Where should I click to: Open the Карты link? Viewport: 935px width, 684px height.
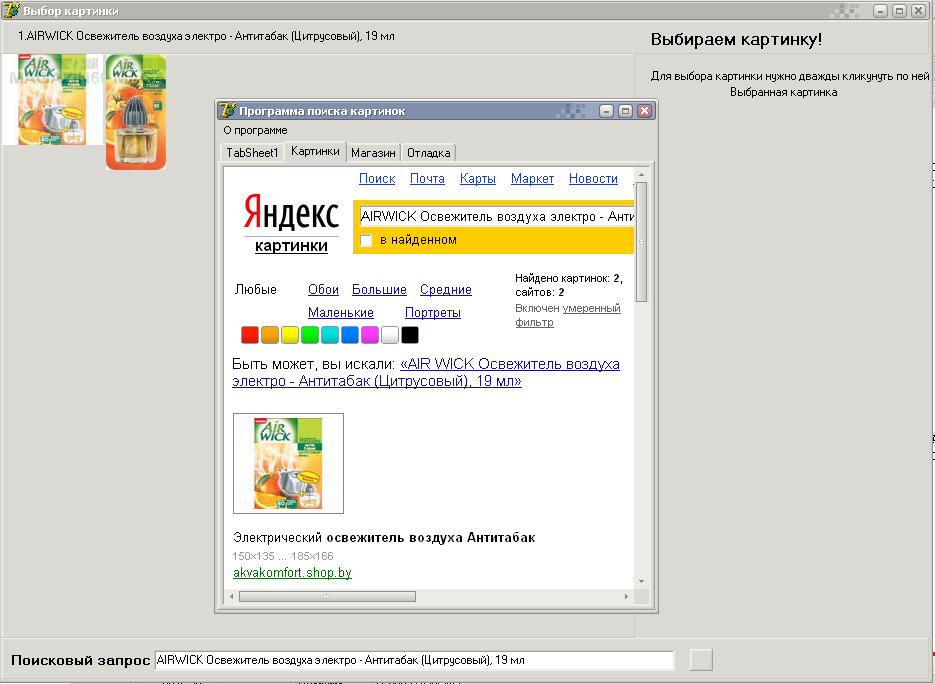click(478, 178)
